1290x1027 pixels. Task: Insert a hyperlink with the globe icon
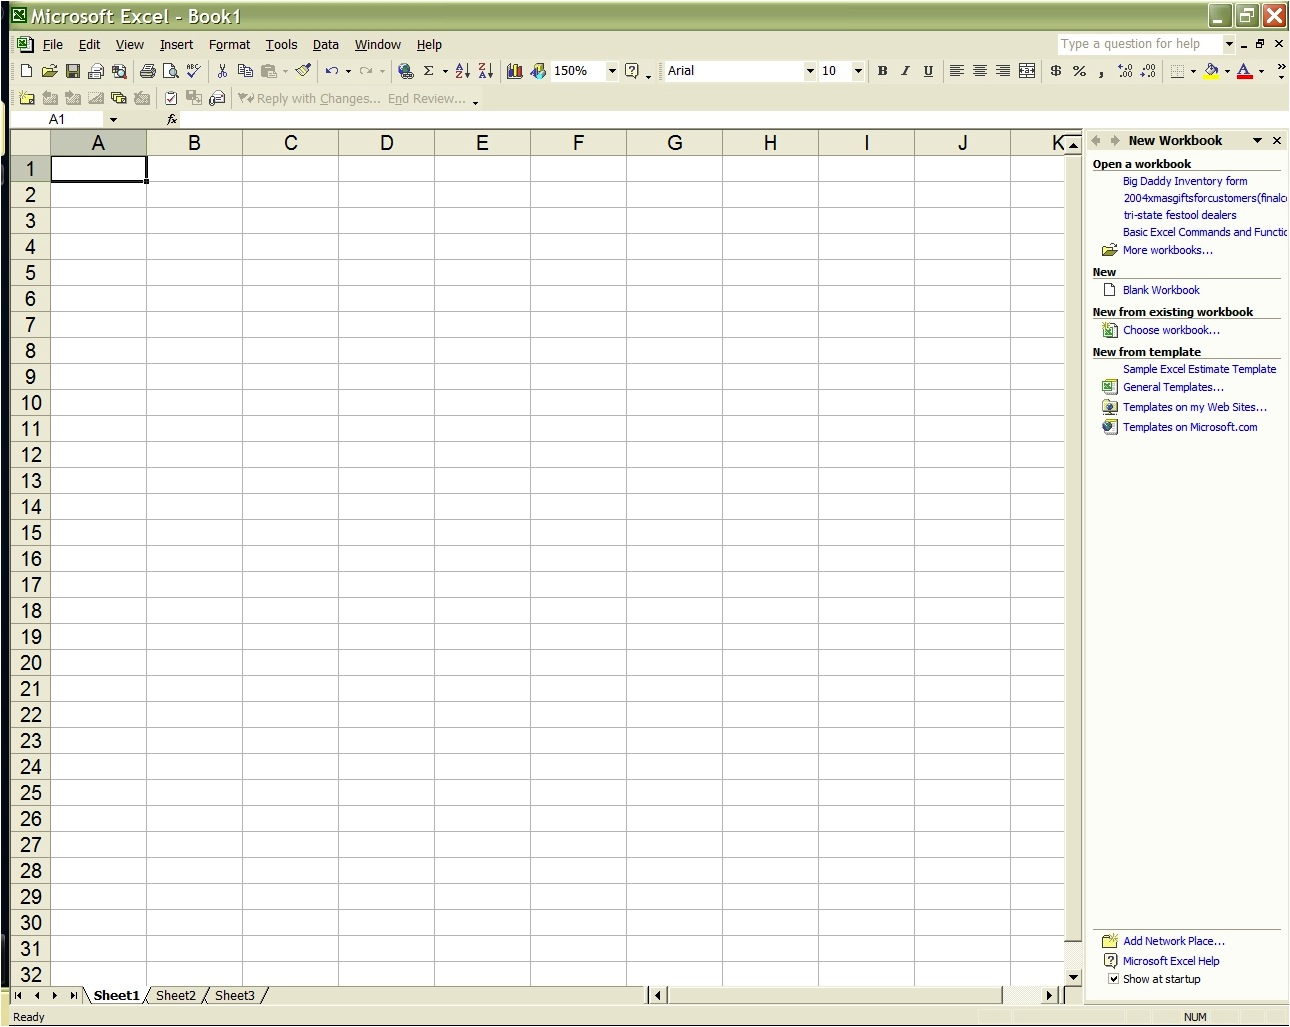click(x=405, y=71)
